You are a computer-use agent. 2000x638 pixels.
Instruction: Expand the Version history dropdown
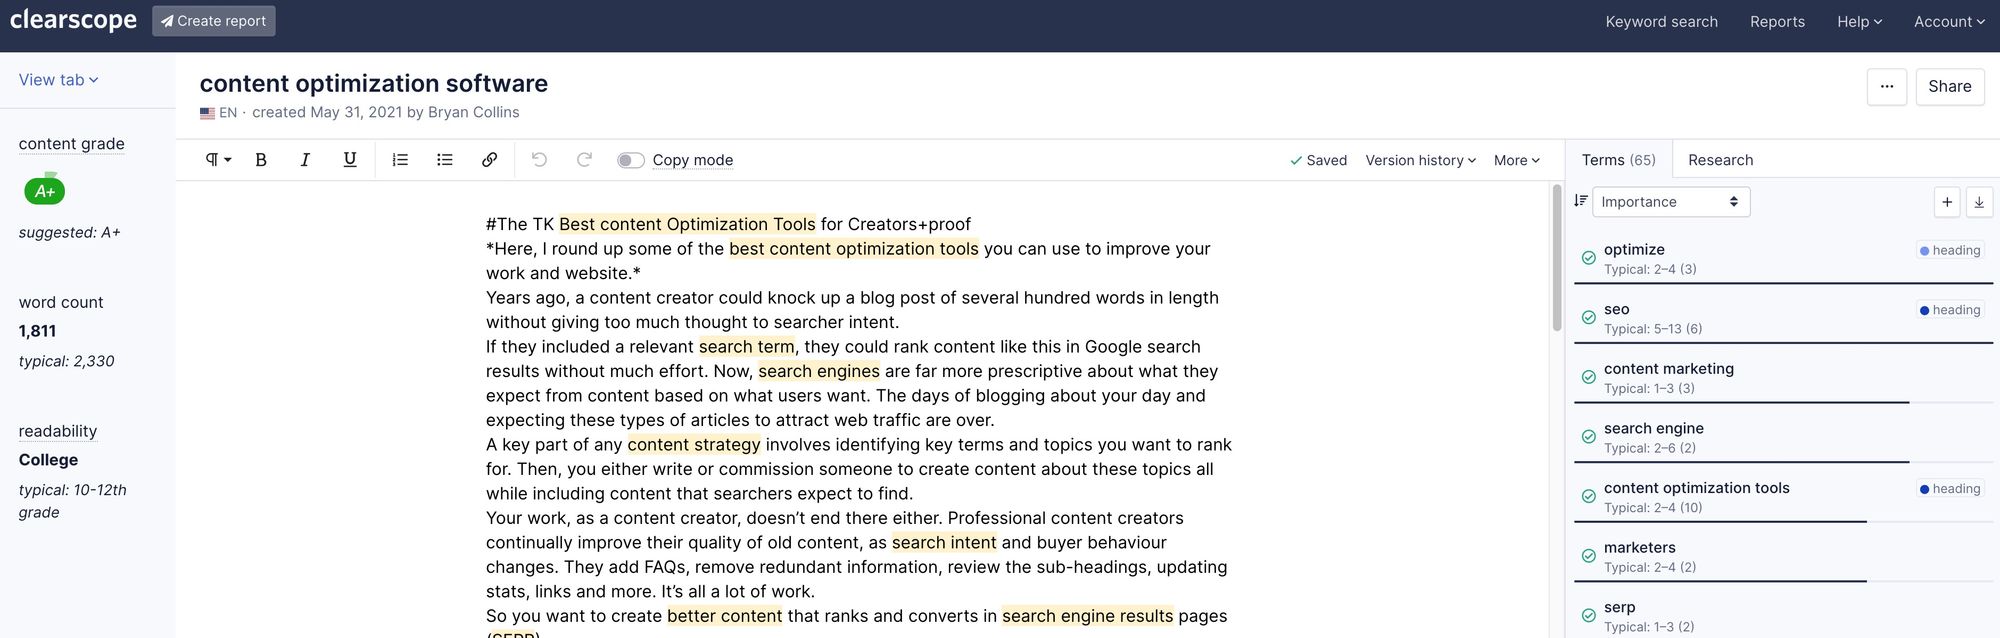[1420, 160]
